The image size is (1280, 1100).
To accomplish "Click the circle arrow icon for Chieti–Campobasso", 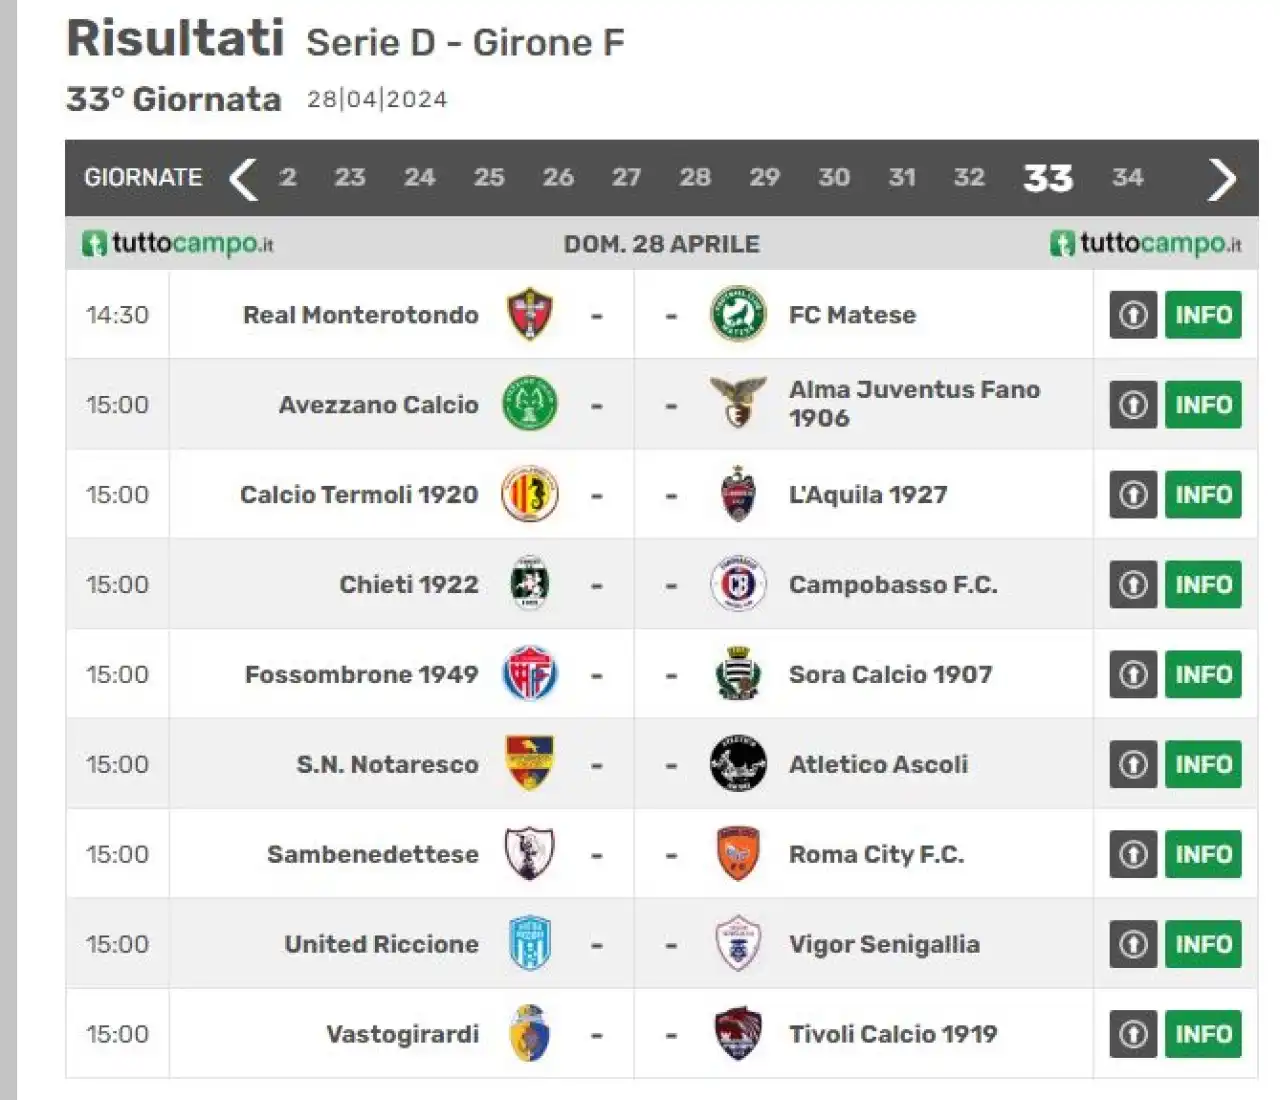I will pos(1133,584).
